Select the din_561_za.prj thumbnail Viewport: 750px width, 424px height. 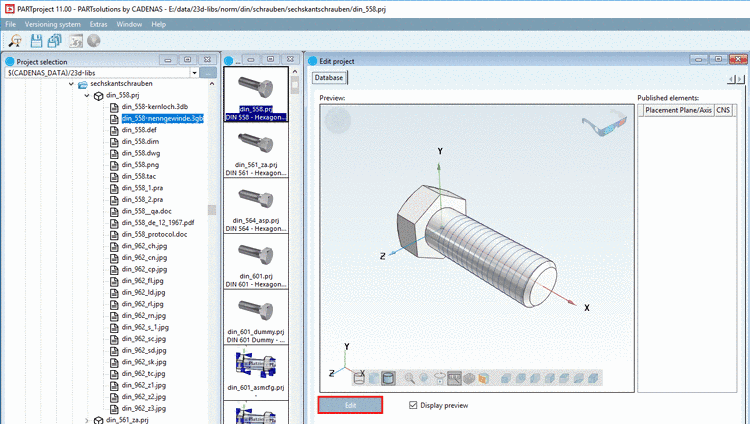tap(256, 150)
